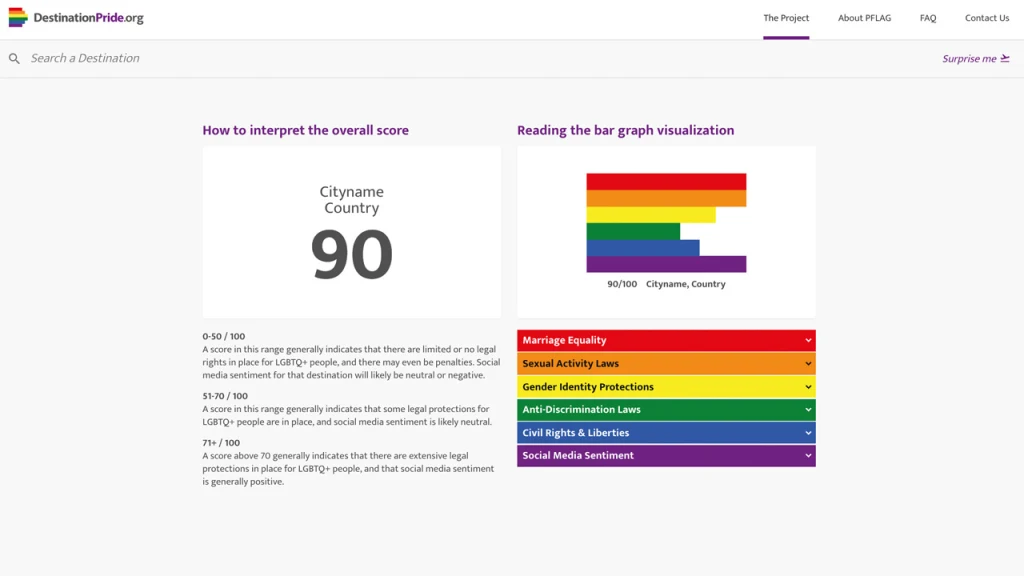Open the Anti-Discrimination Laws dropdown
1024x576 pixels.
[x=665, y=409]
